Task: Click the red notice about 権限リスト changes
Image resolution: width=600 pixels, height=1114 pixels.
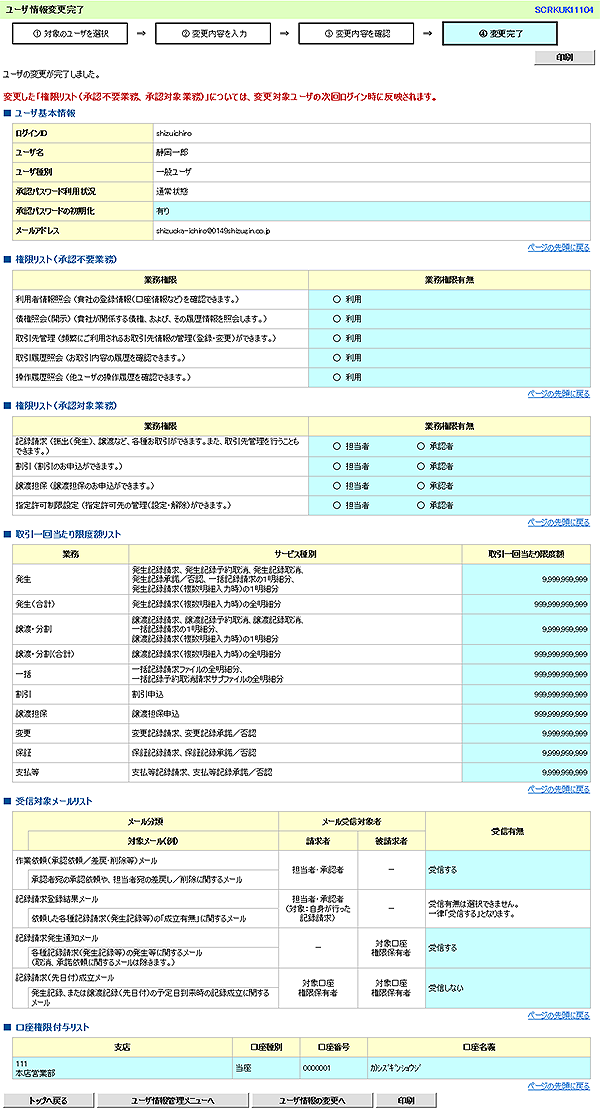Action: (220, 97)
